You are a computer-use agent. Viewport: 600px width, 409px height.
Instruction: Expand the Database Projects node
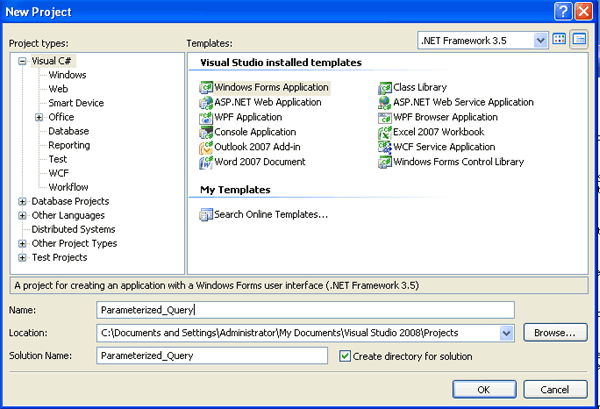[22, 202]
